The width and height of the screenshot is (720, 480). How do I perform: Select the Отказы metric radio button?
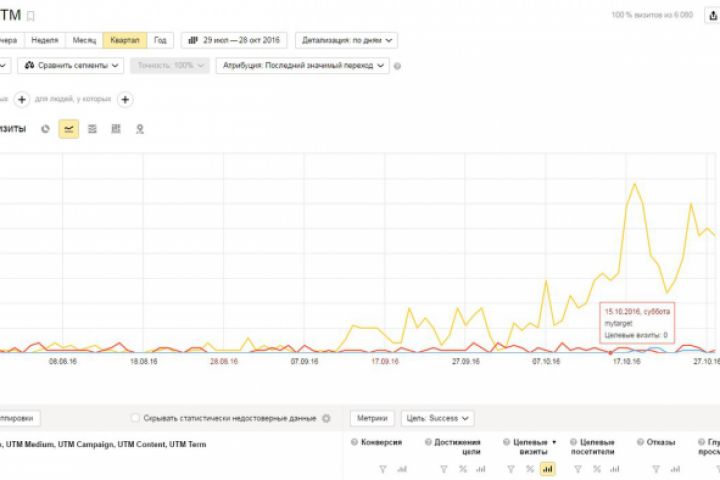[x=640, y=441]
